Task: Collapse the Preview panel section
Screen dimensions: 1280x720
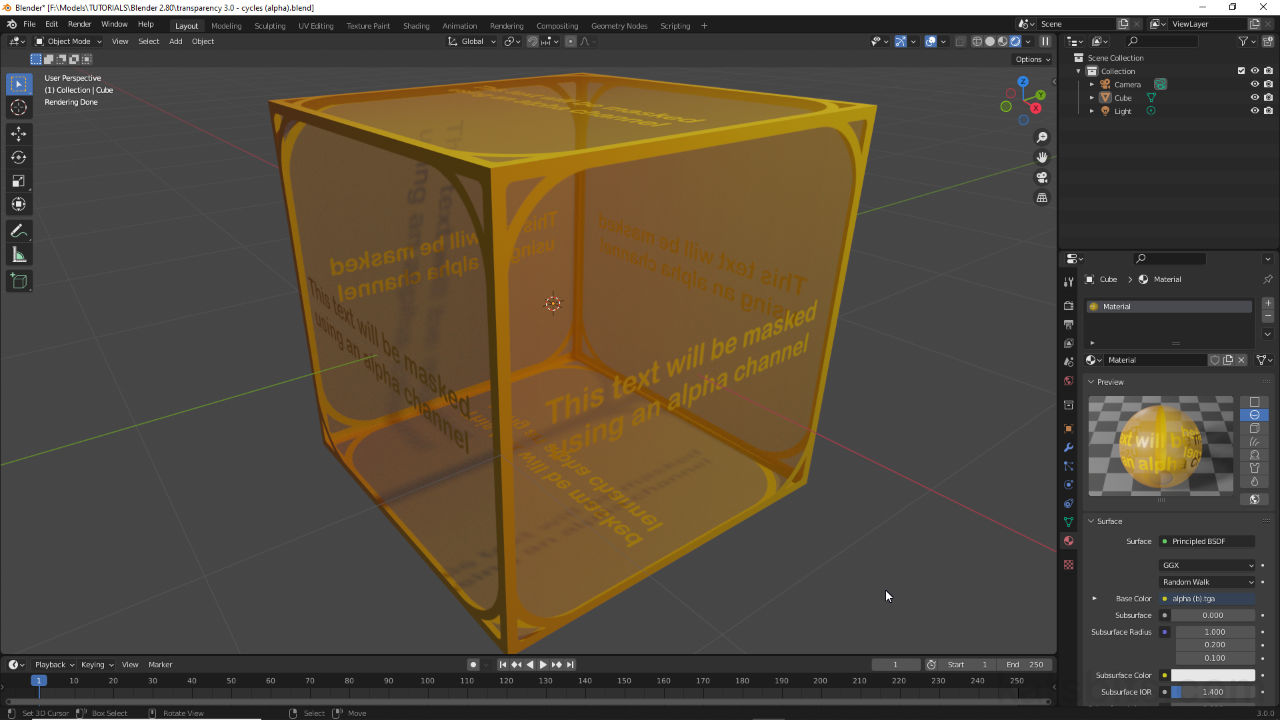Action: click(1110, 382)
